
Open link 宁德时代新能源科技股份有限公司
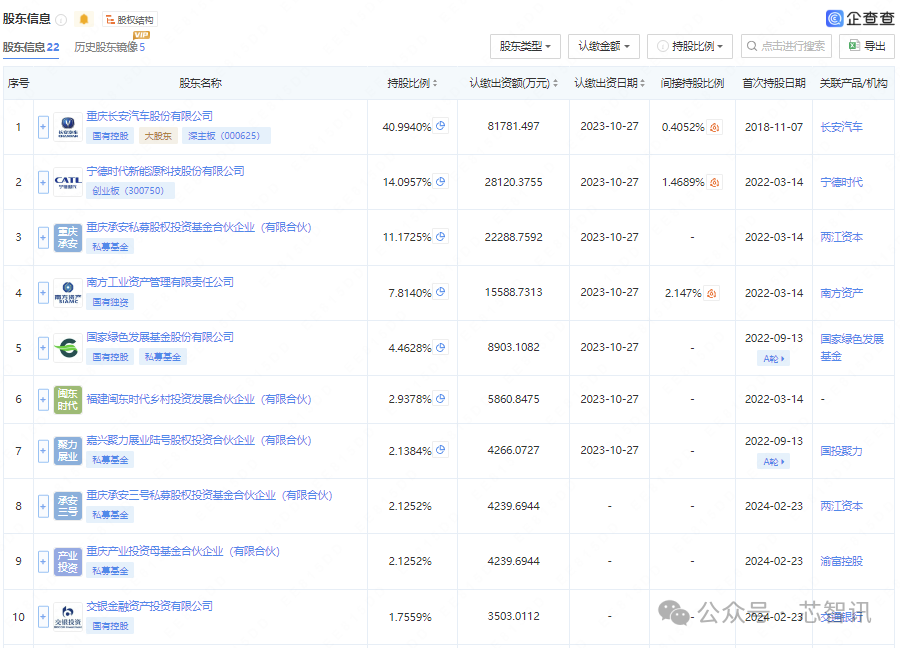pos(165,171)
